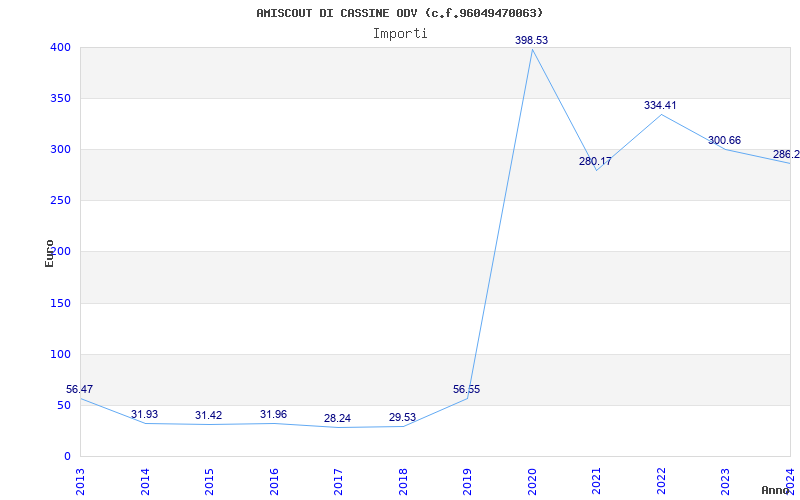
Task: Click the 50 y-axis tick label
Action: (64, 406)
